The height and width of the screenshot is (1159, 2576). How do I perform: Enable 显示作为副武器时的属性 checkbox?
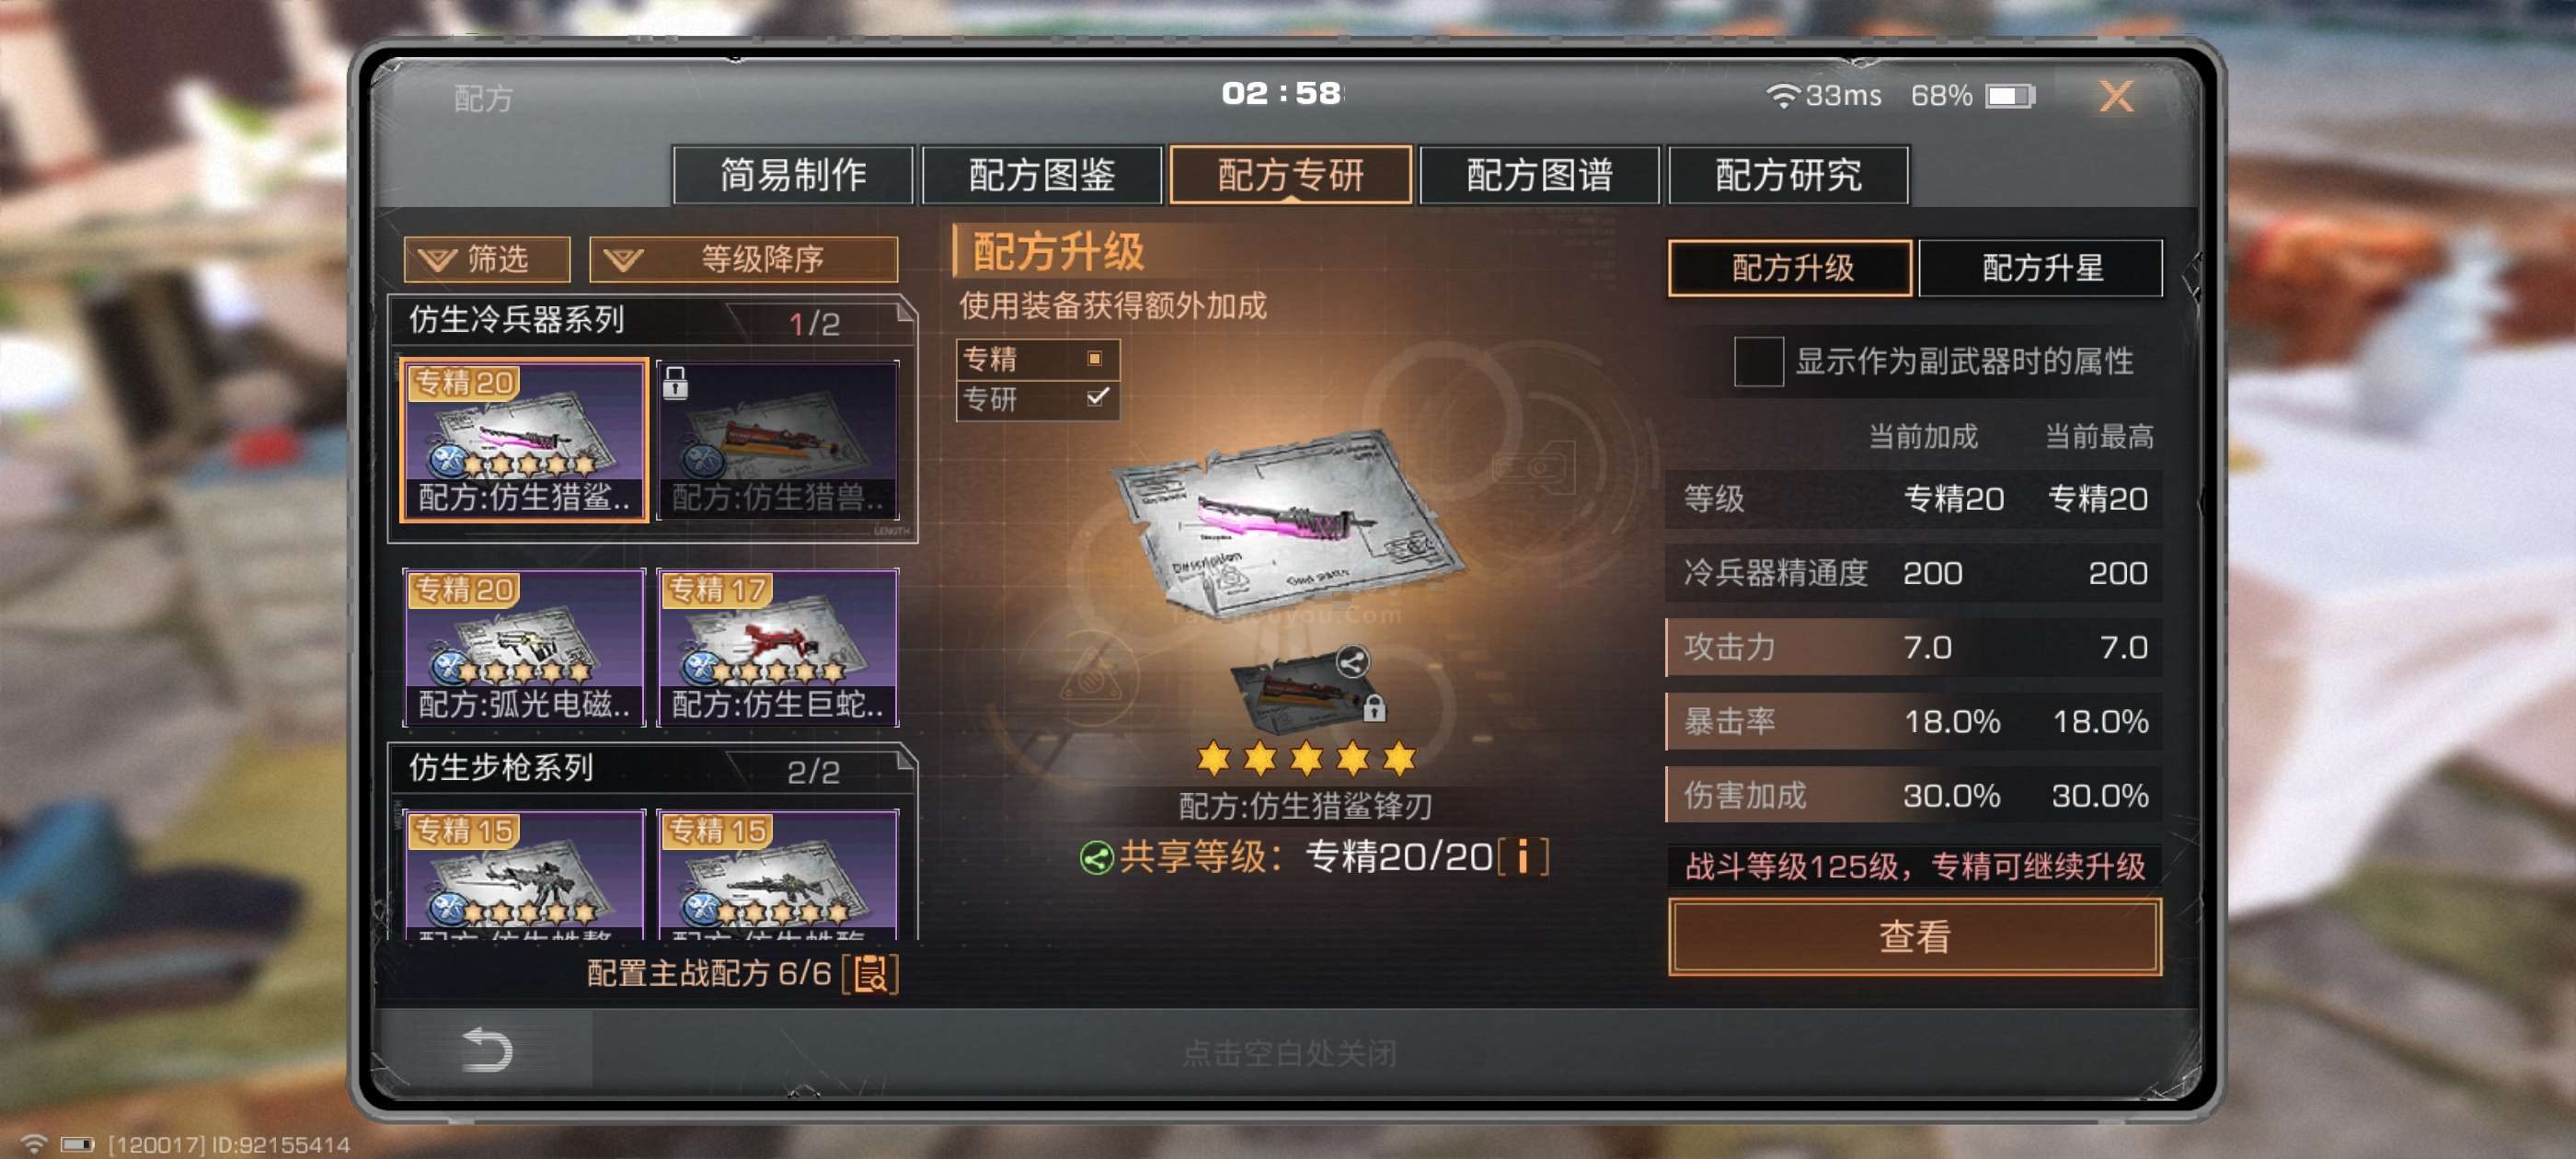point(1758,360)
